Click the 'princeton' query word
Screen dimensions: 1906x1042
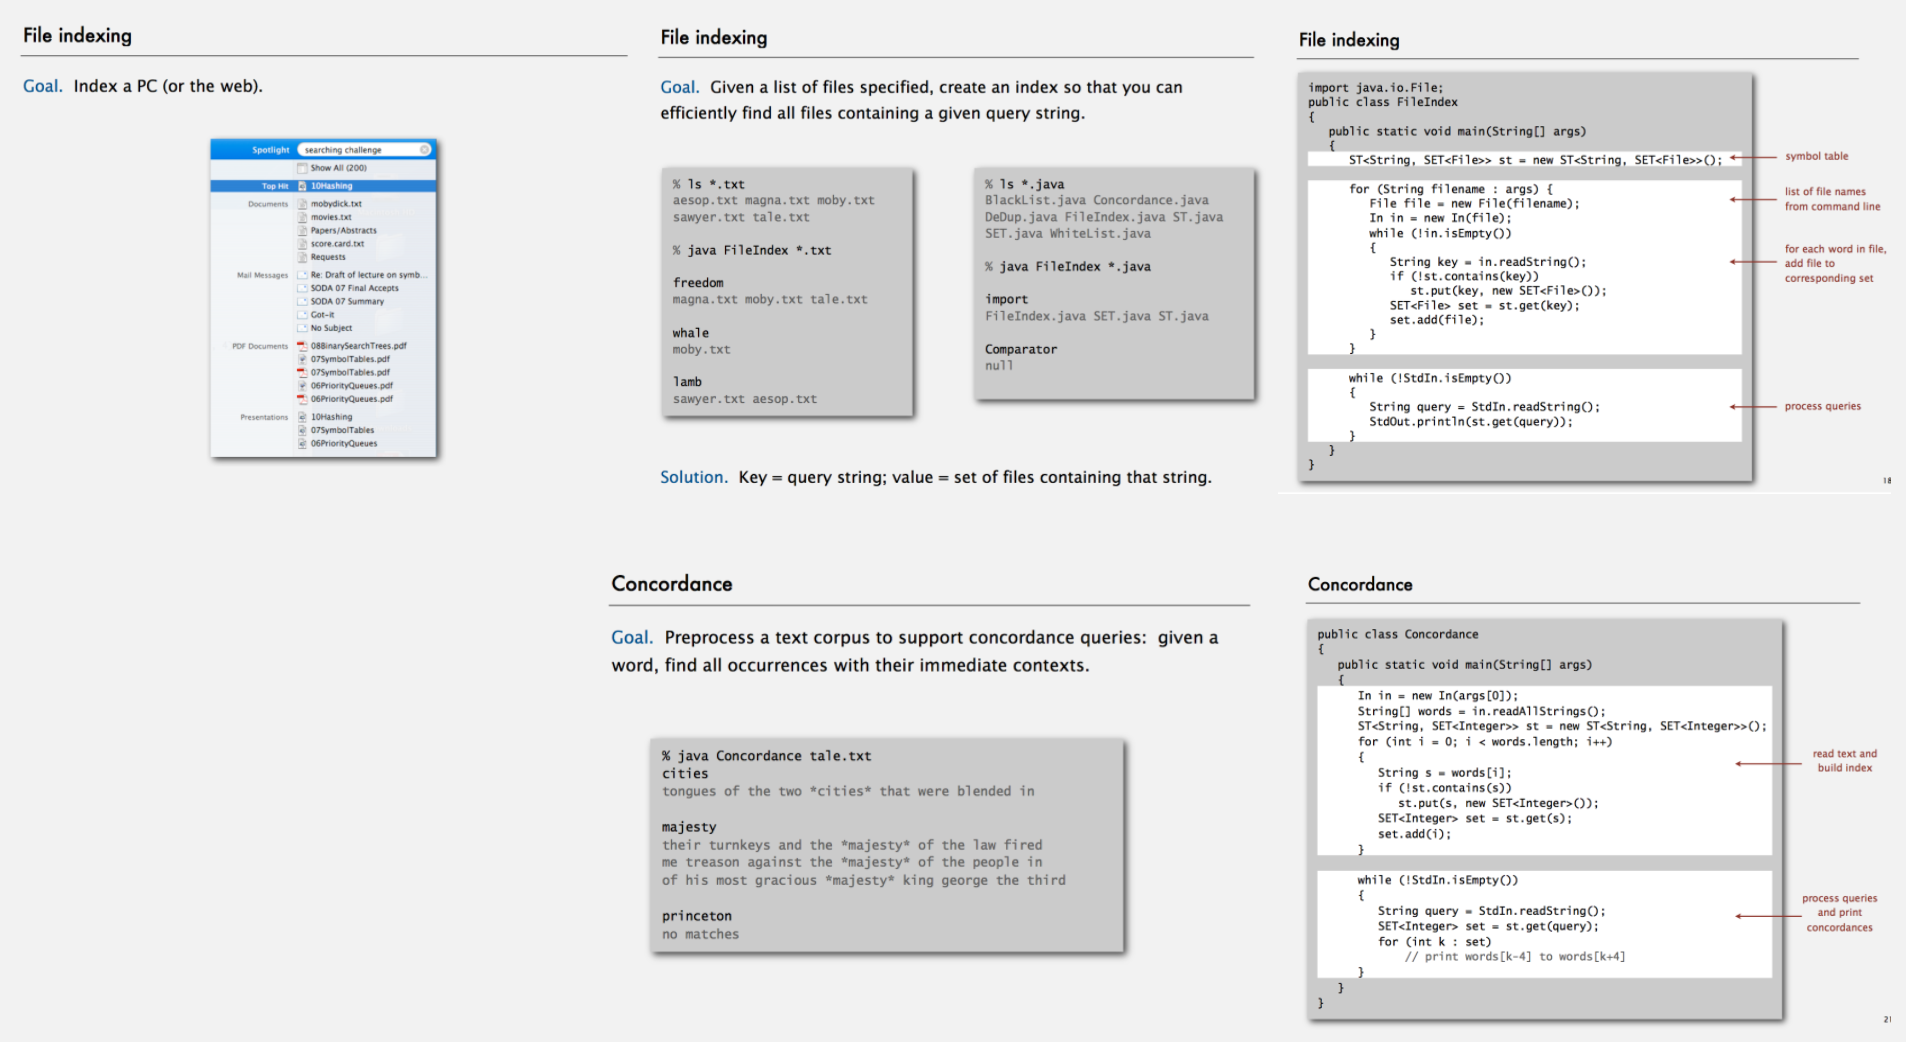[697, 916]
